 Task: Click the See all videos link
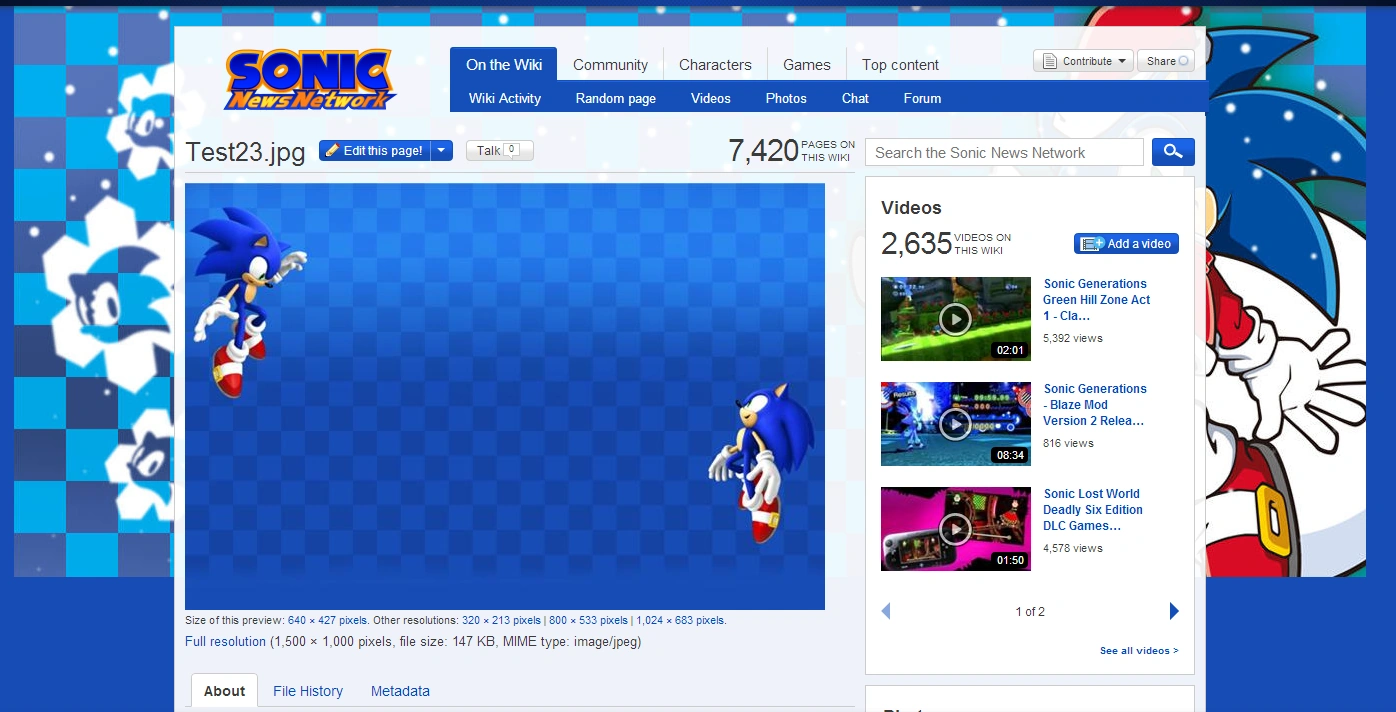pyautogui.click(x=1138, y=651)
